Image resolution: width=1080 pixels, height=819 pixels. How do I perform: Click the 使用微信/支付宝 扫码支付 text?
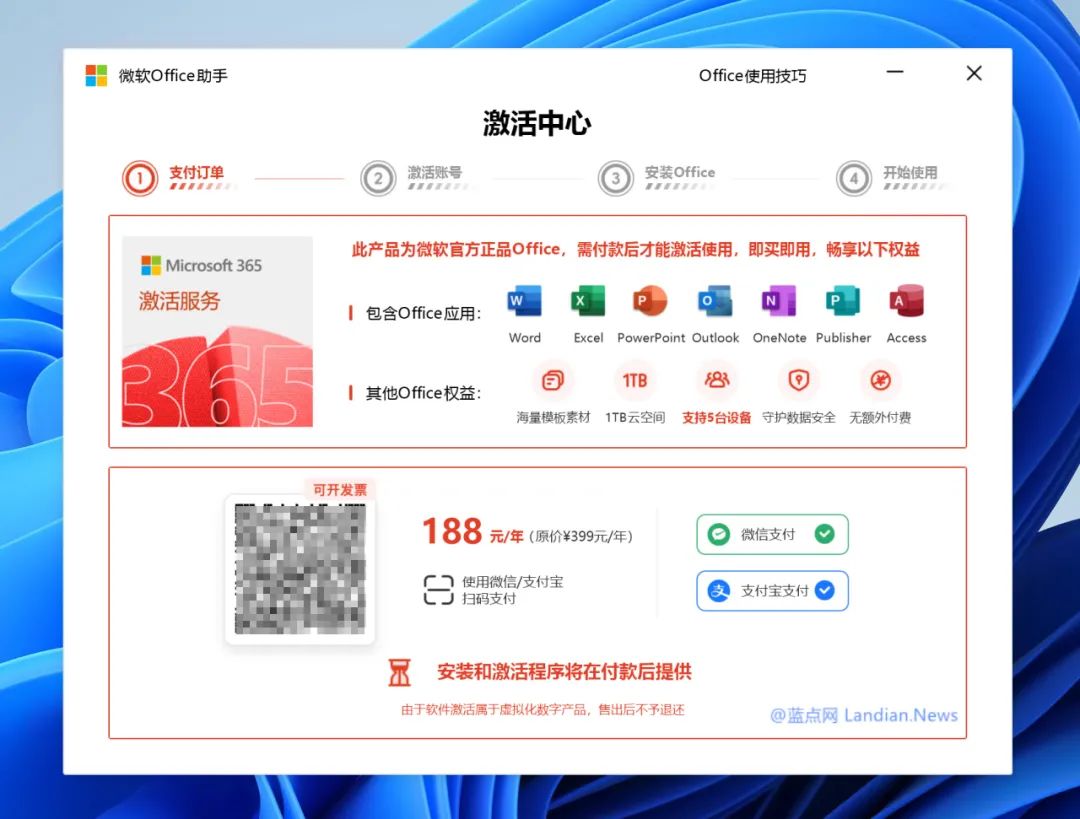512,590
